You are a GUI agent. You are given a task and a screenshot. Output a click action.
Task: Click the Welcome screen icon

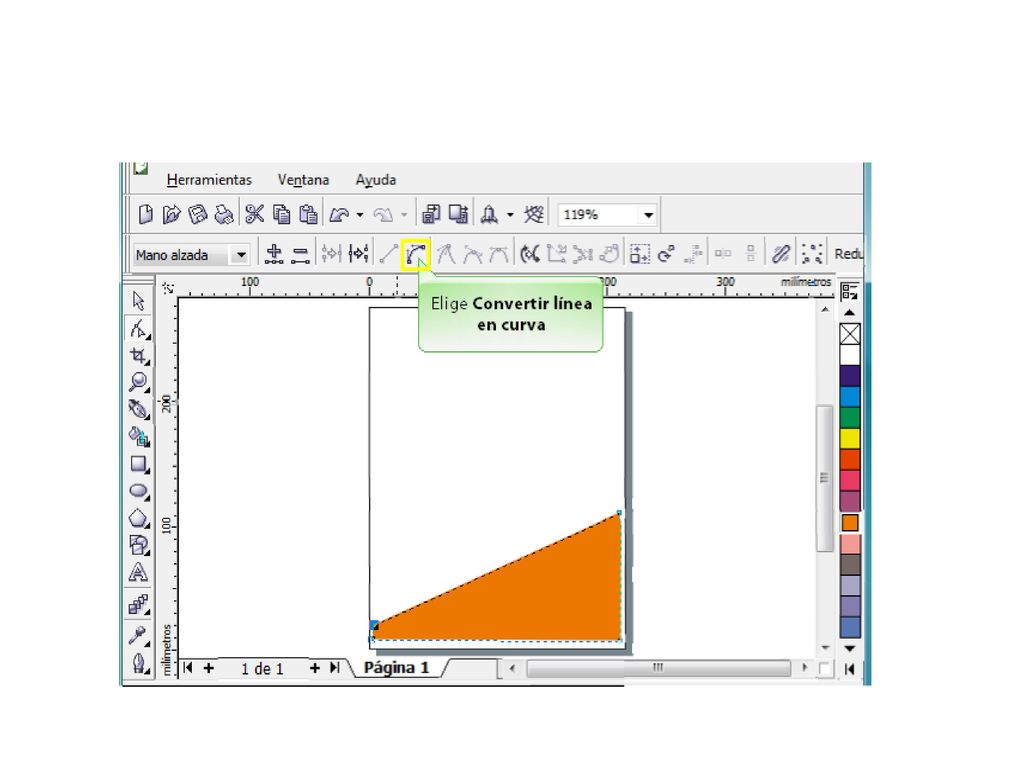click(534, 214)
